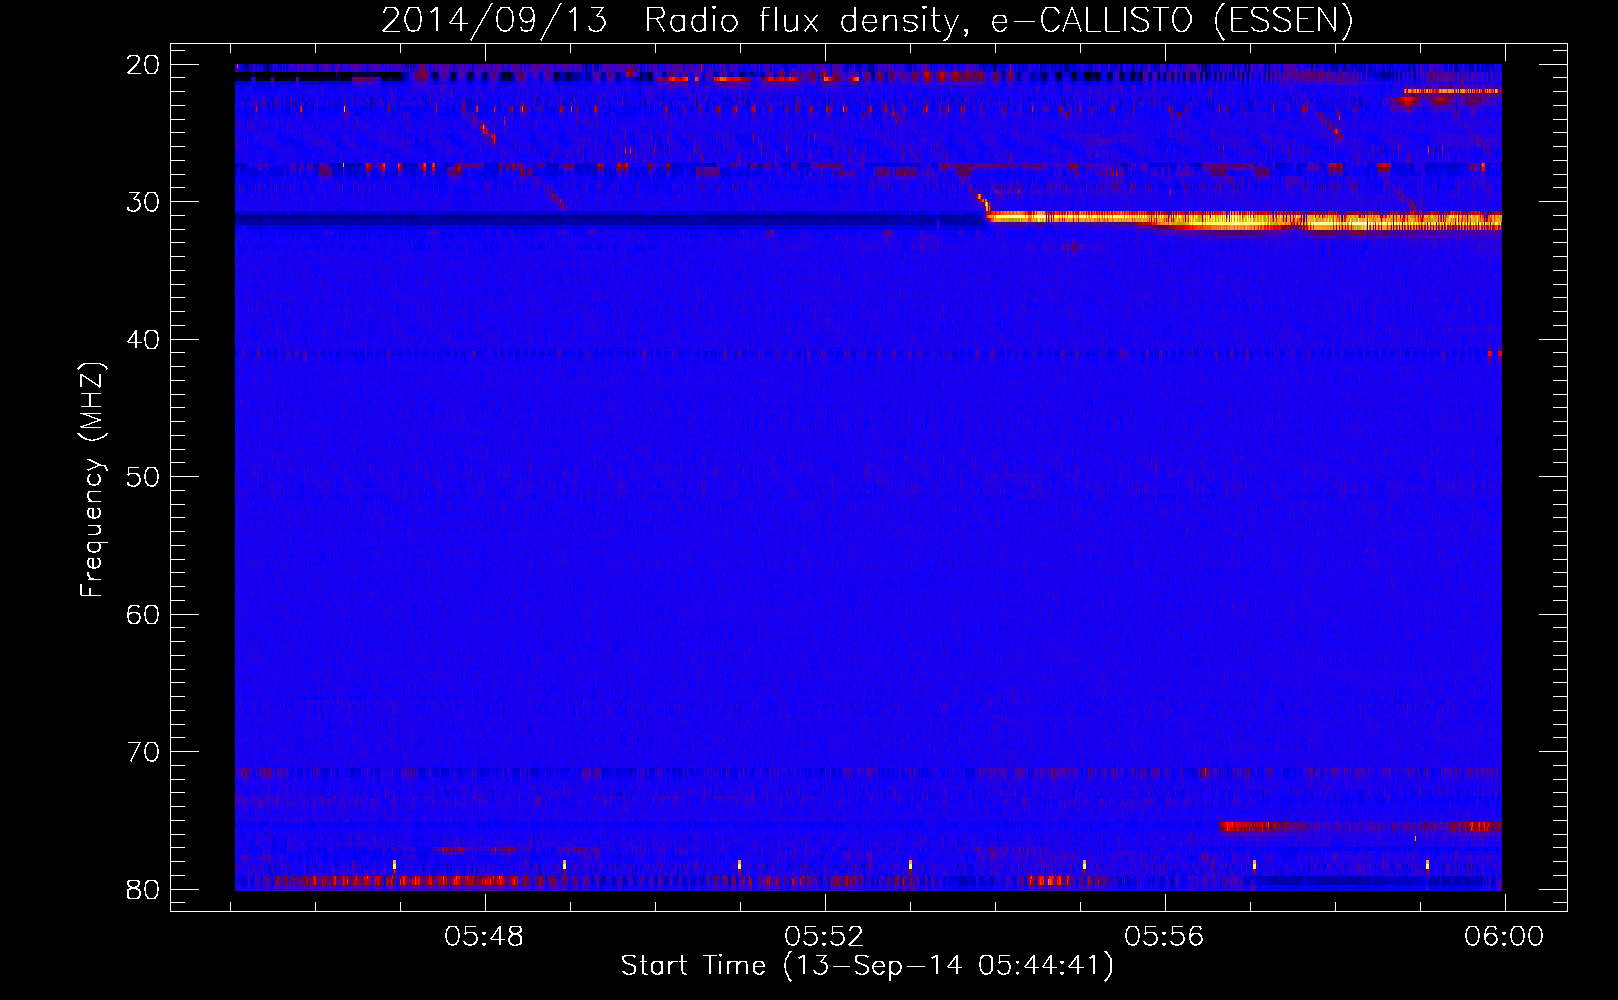Click the '40' frequency tick label
The image size is (1618, 1000).
[x=143, y=340]
